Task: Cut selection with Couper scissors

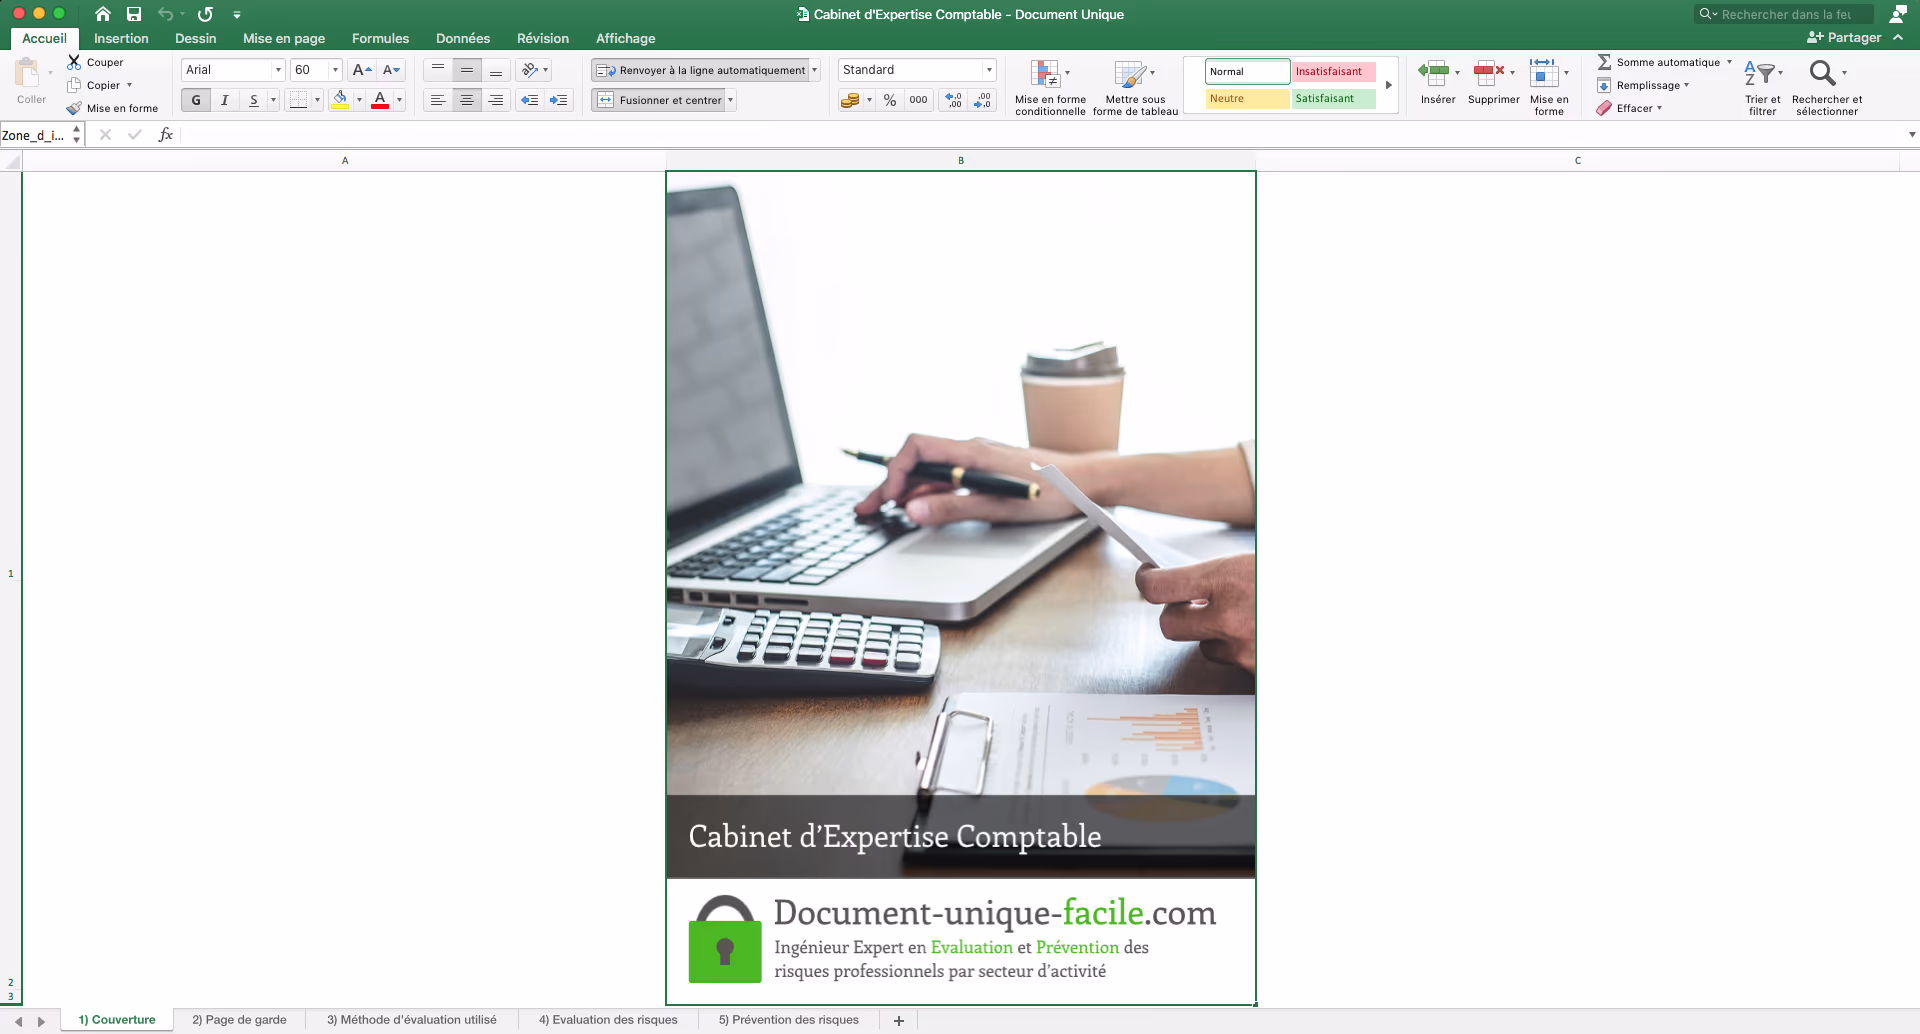Action: pos(95,62)
